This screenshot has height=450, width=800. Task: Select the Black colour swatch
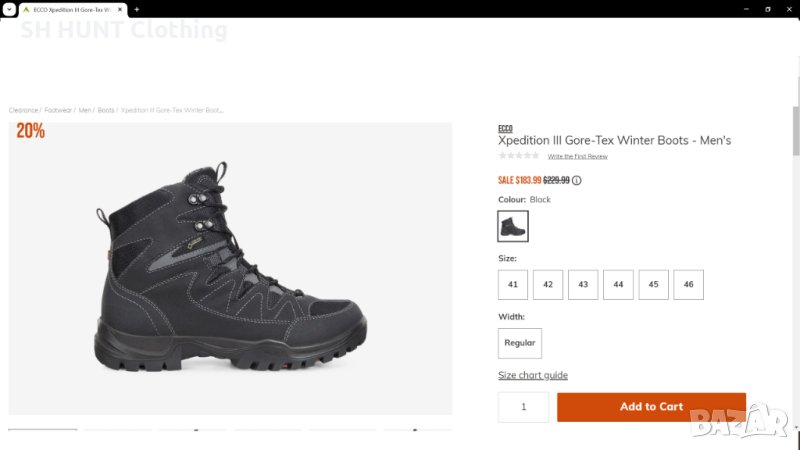[x=513, y=227]
